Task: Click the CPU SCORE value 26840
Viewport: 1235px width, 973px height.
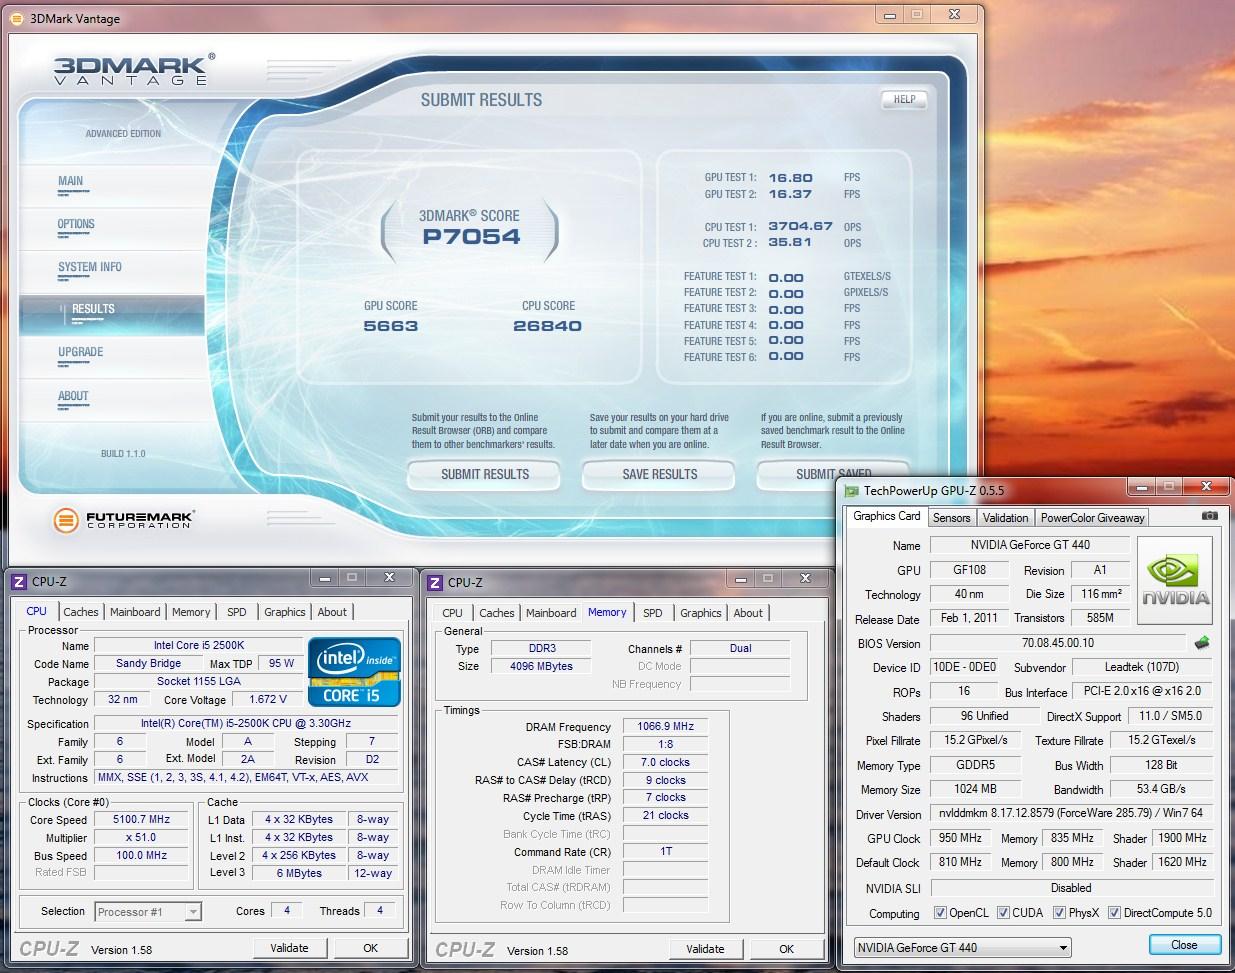Action: click(x=547, y=326)
